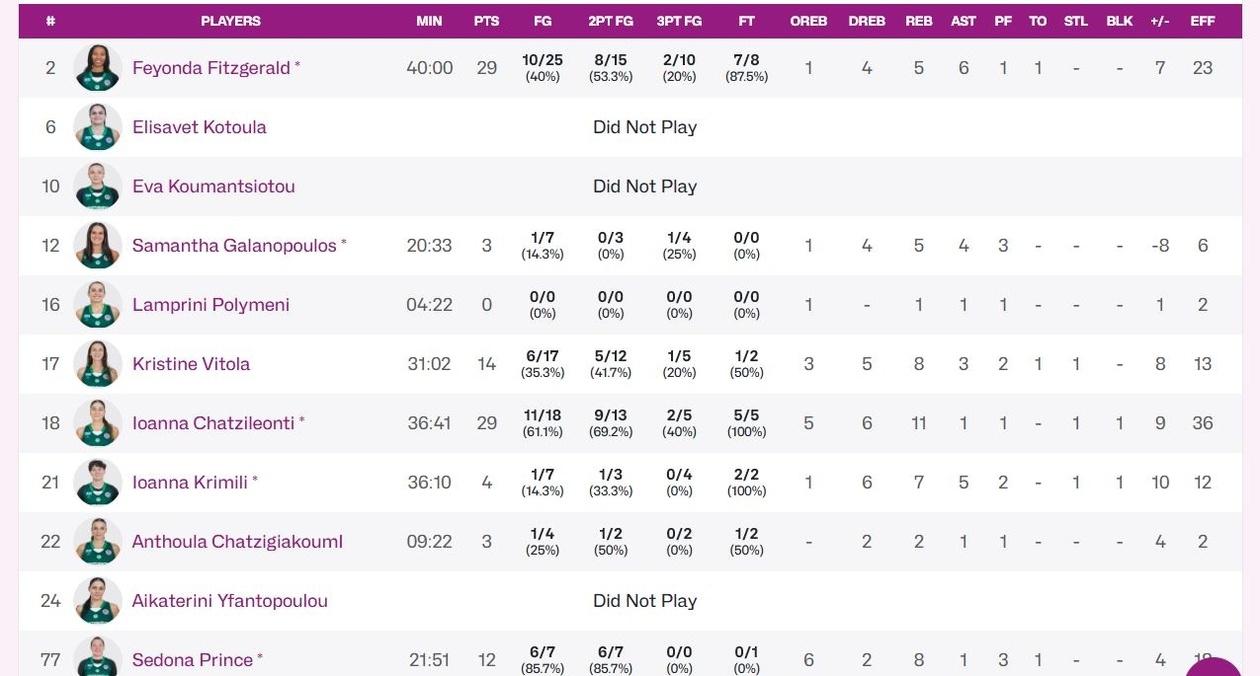Click Kristine Vitola's player photo
1260x676 pixels.
(97, 364)
